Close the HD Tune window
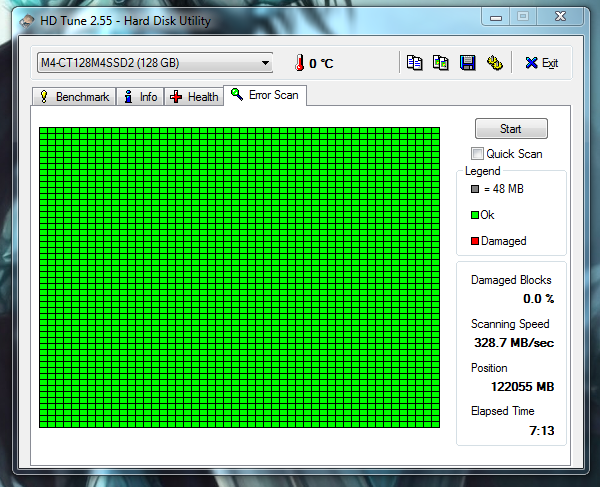 560,16
